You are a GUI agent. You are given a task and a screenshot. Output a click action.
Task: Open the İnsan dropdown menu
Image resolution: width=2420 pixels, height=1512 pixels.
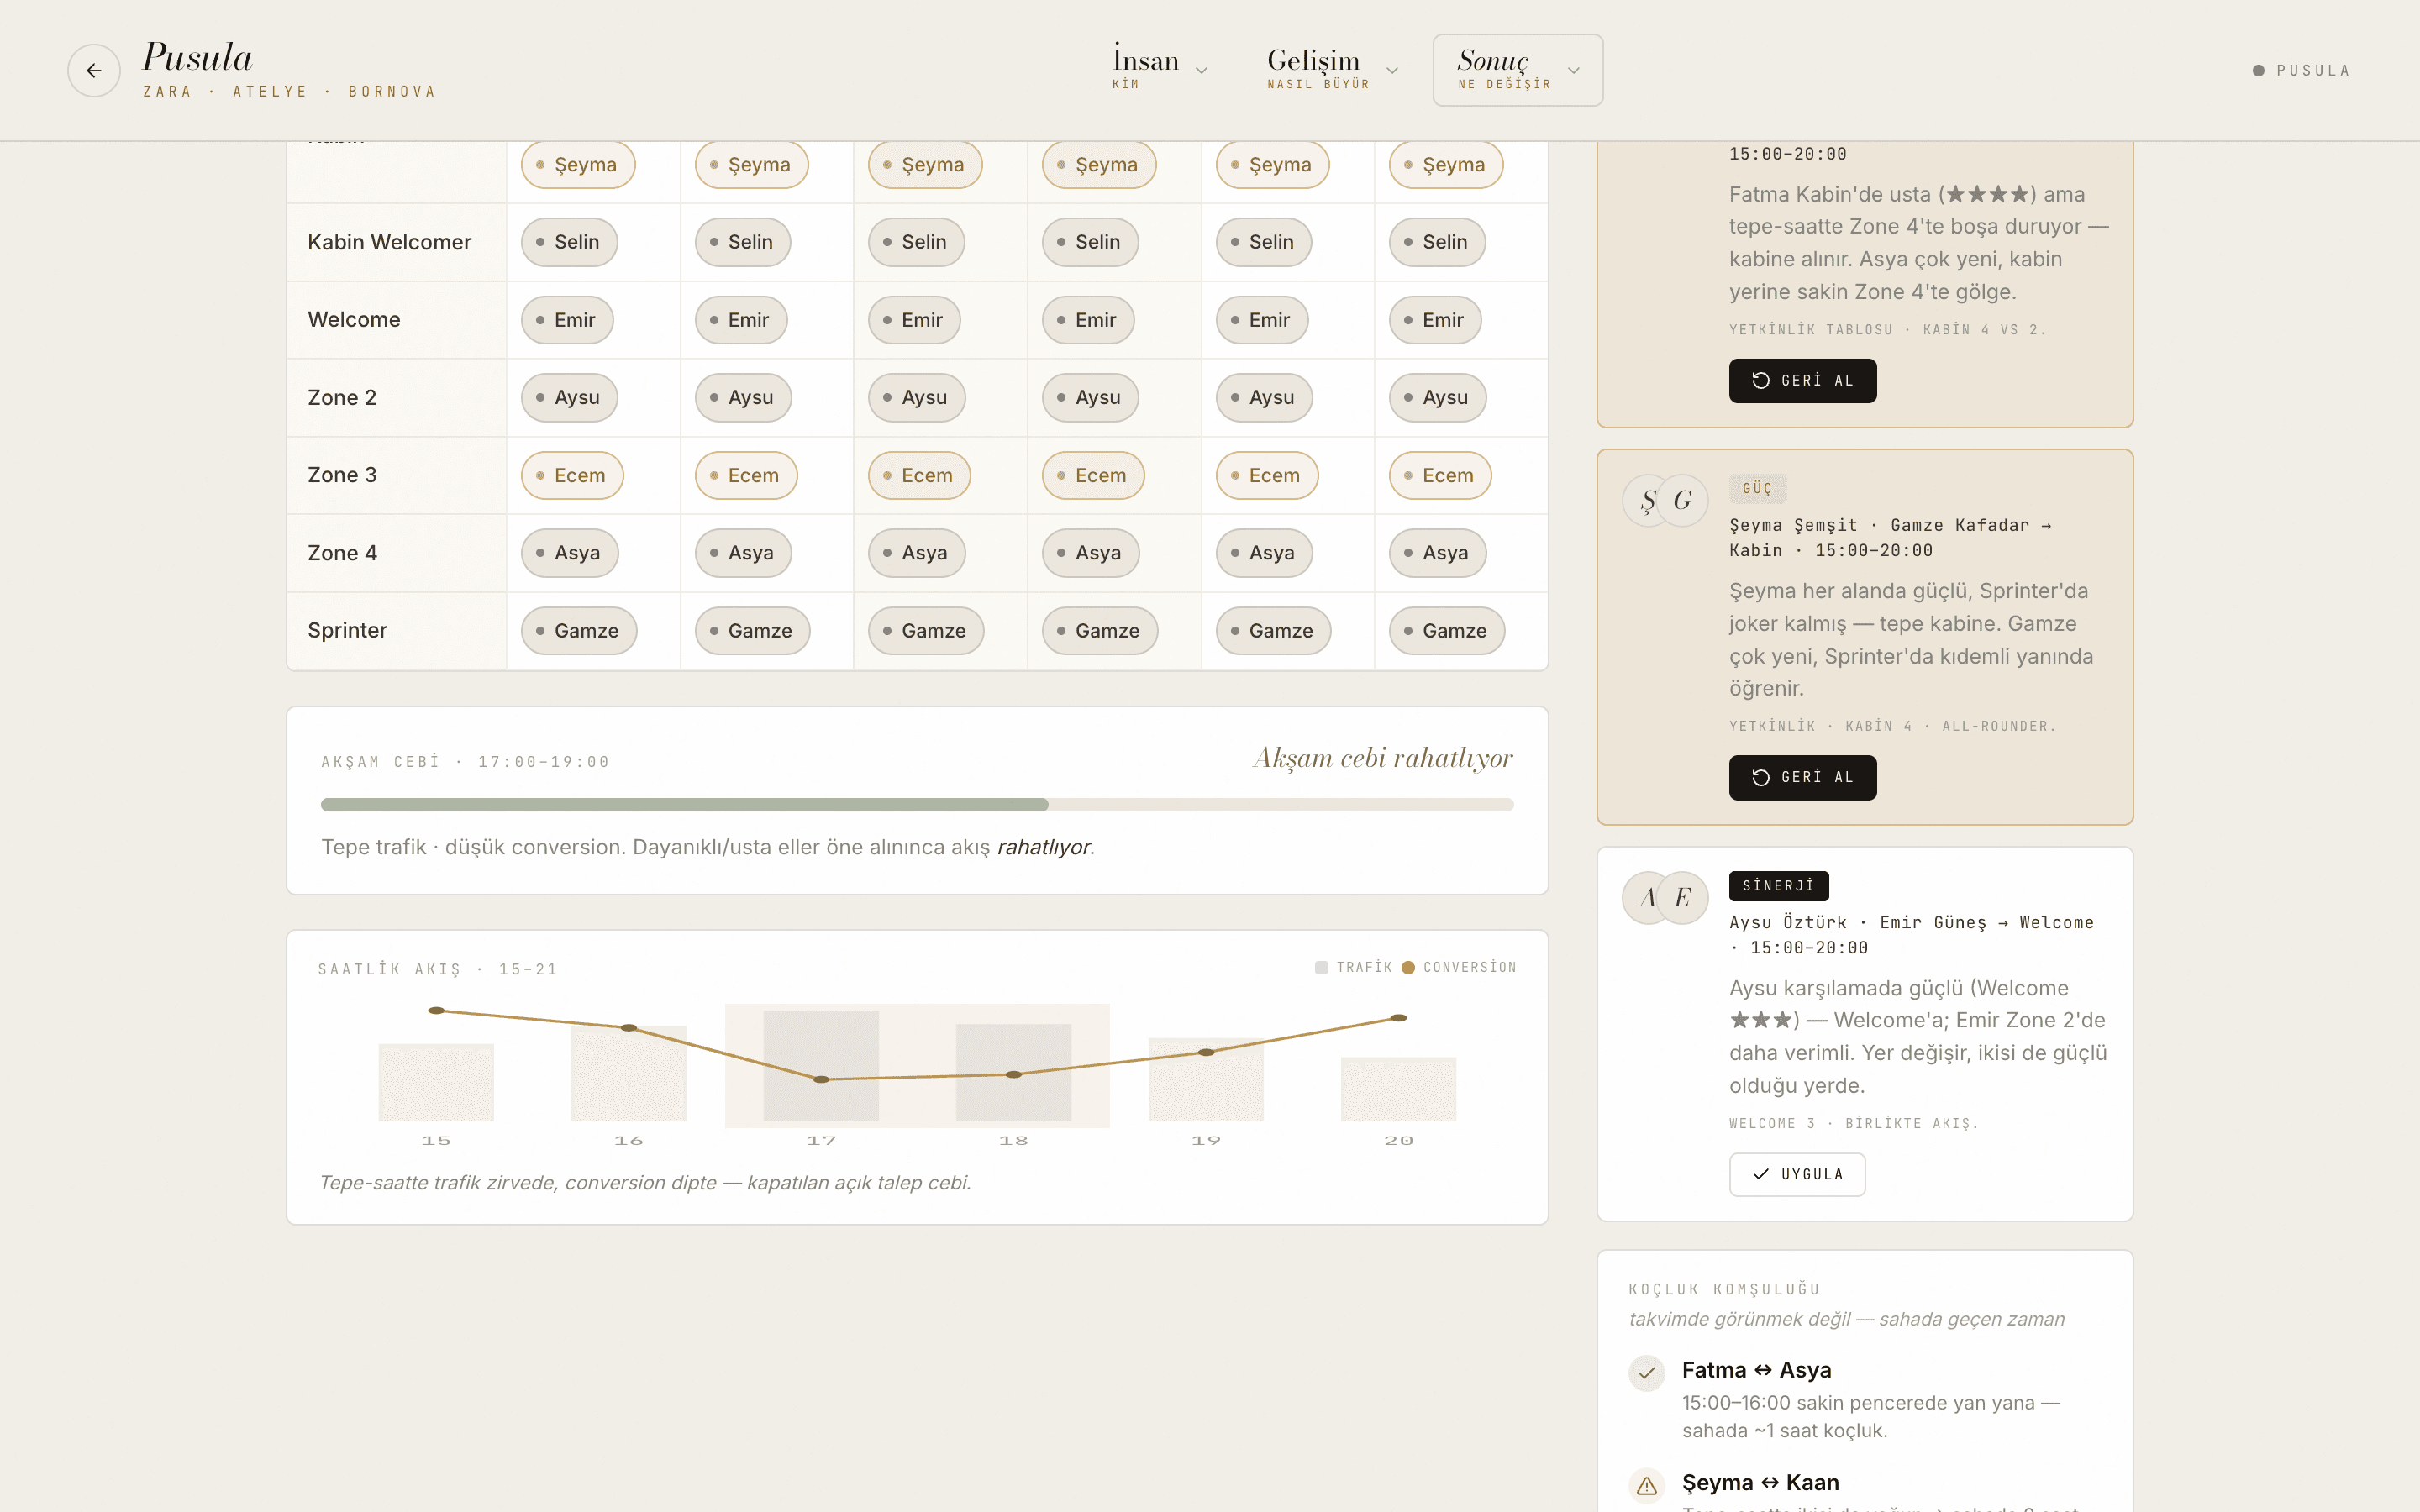1160,69
